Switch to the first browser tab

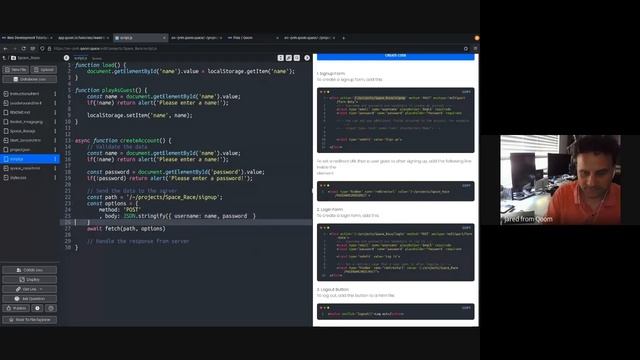27,38
